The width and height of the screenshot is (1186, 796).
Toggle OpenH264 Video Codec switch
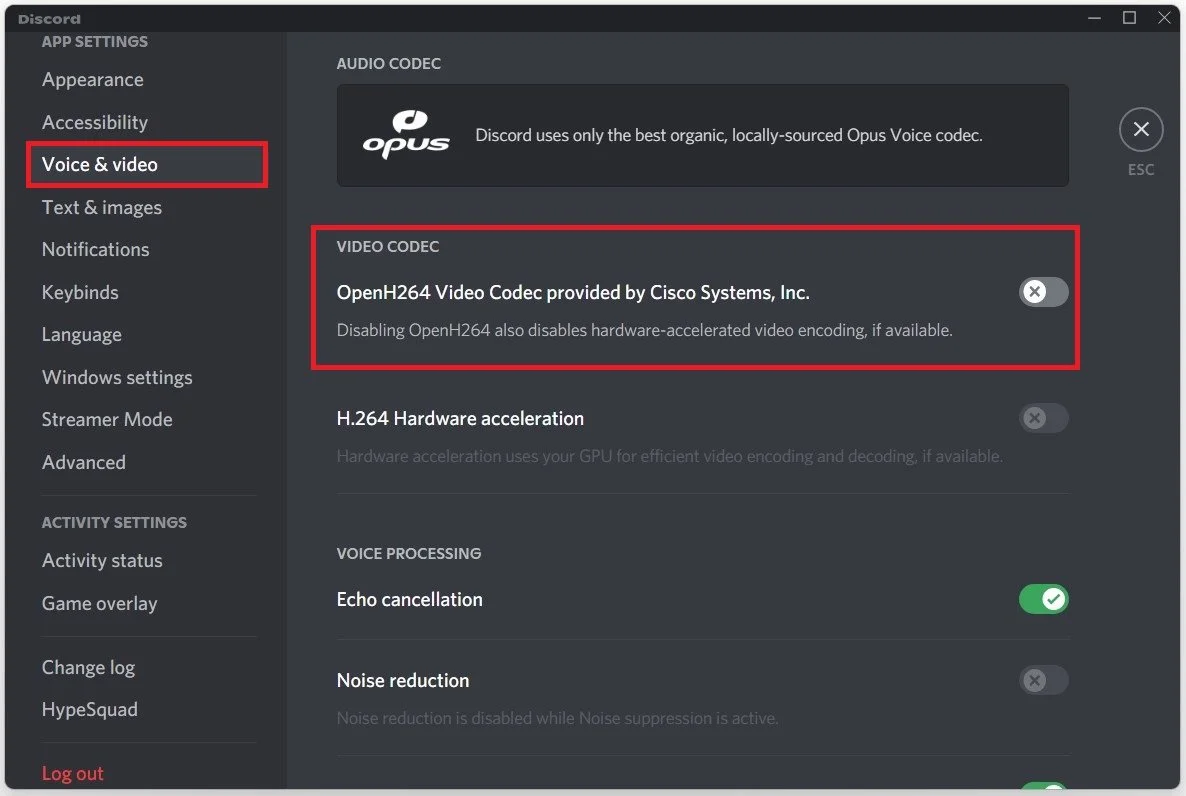point(1043,291)
